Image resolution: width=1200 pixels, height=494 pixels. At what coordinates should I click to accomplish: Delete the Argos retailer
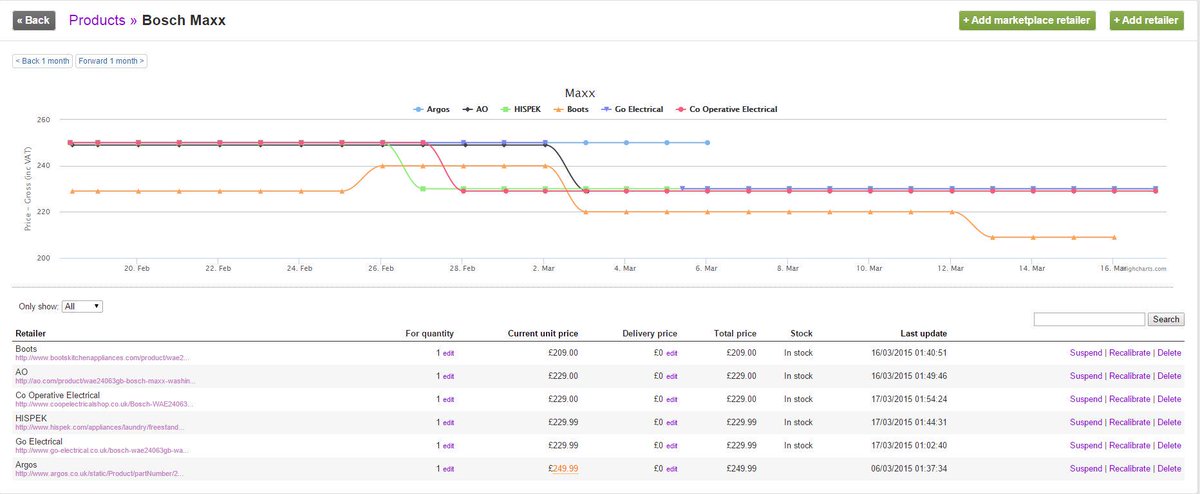[1169, 468]
